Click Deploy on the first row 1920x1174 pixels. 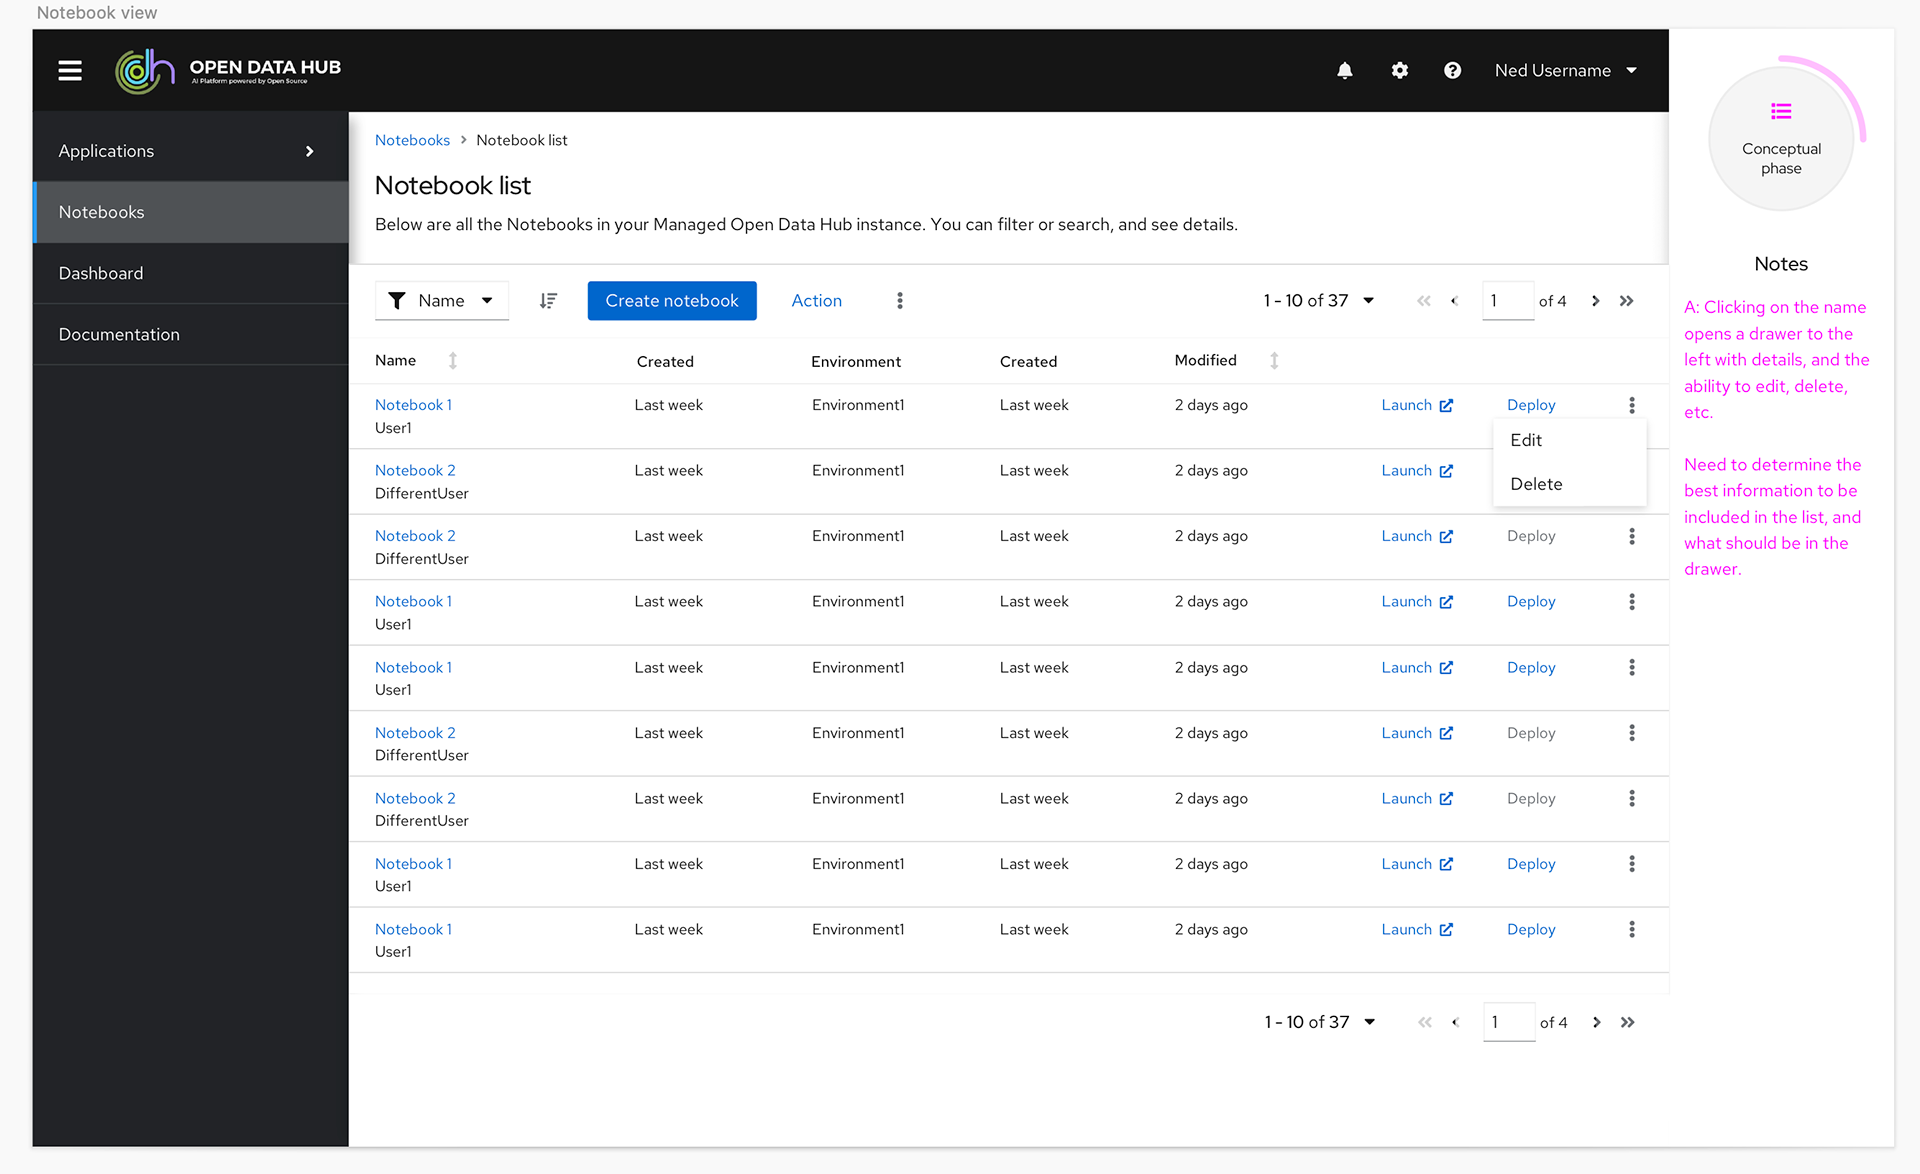pyautogui.click(x=1531, y=405)
